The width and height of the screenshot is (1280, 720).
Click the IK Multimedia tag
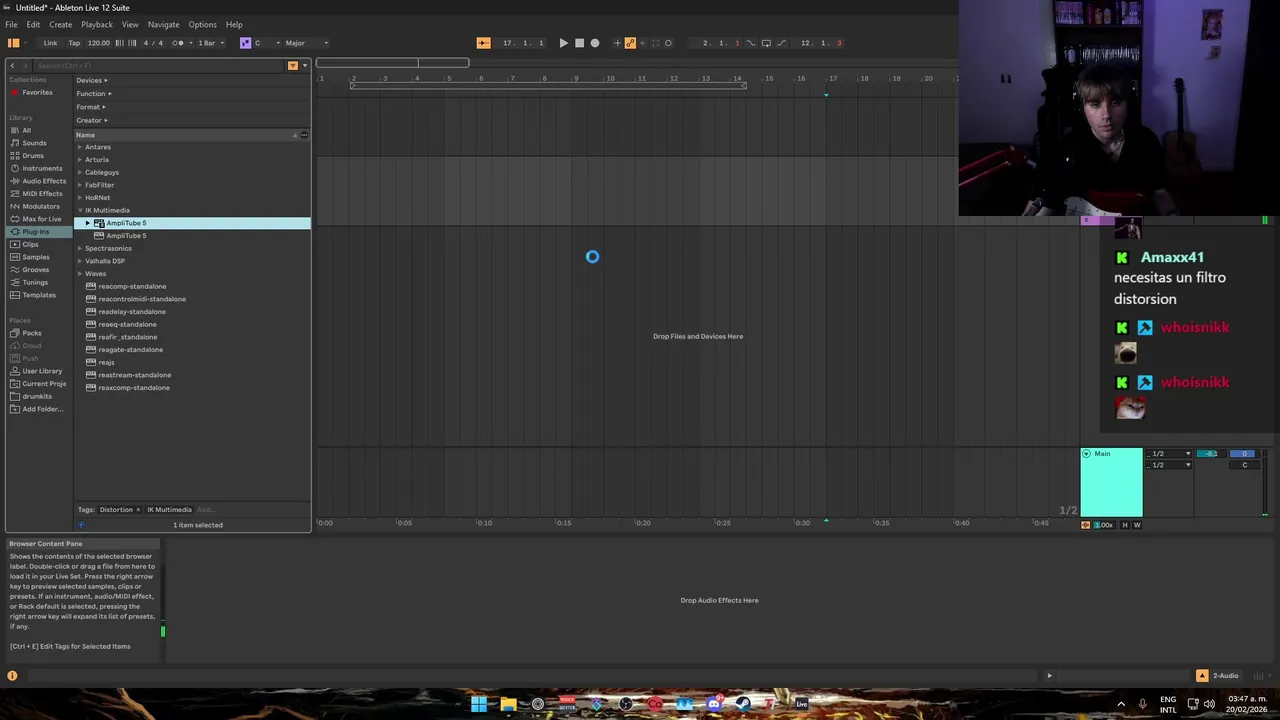pyautogui.click(x=169, y=510)
